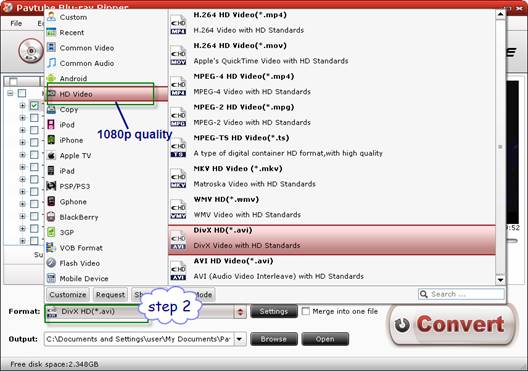The image size is (528, 371).
Task: Choose the Common Audio music note icon
Action: pos(51,63)
